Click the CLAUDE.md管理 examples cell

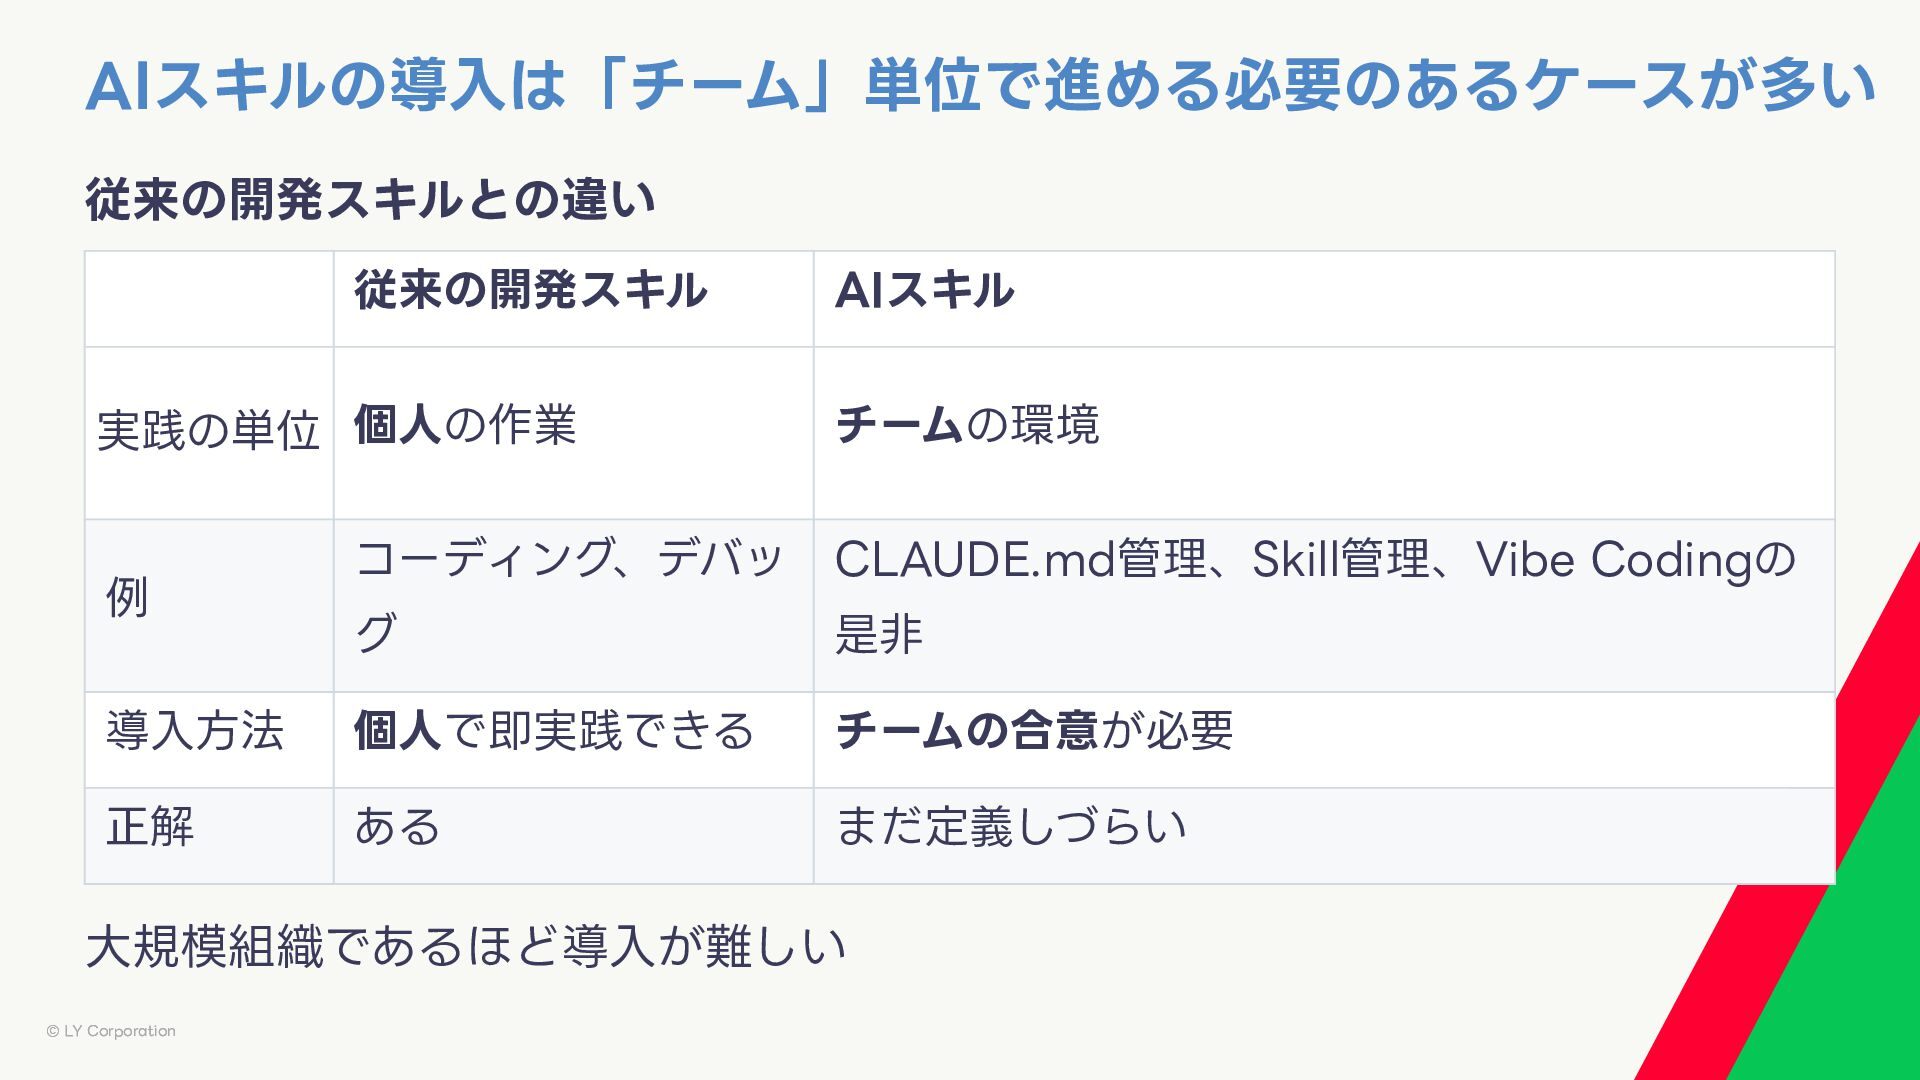point(1314,596)
